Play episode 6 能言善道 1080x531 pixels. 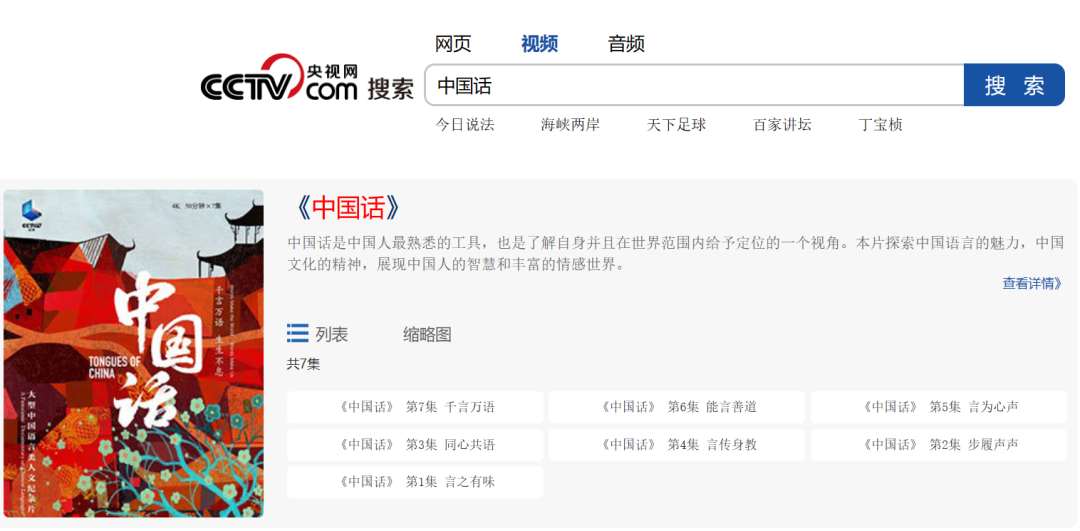677,407
